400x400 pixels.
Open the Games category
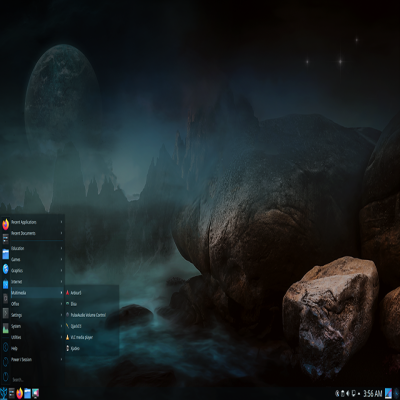pos(37,259)
